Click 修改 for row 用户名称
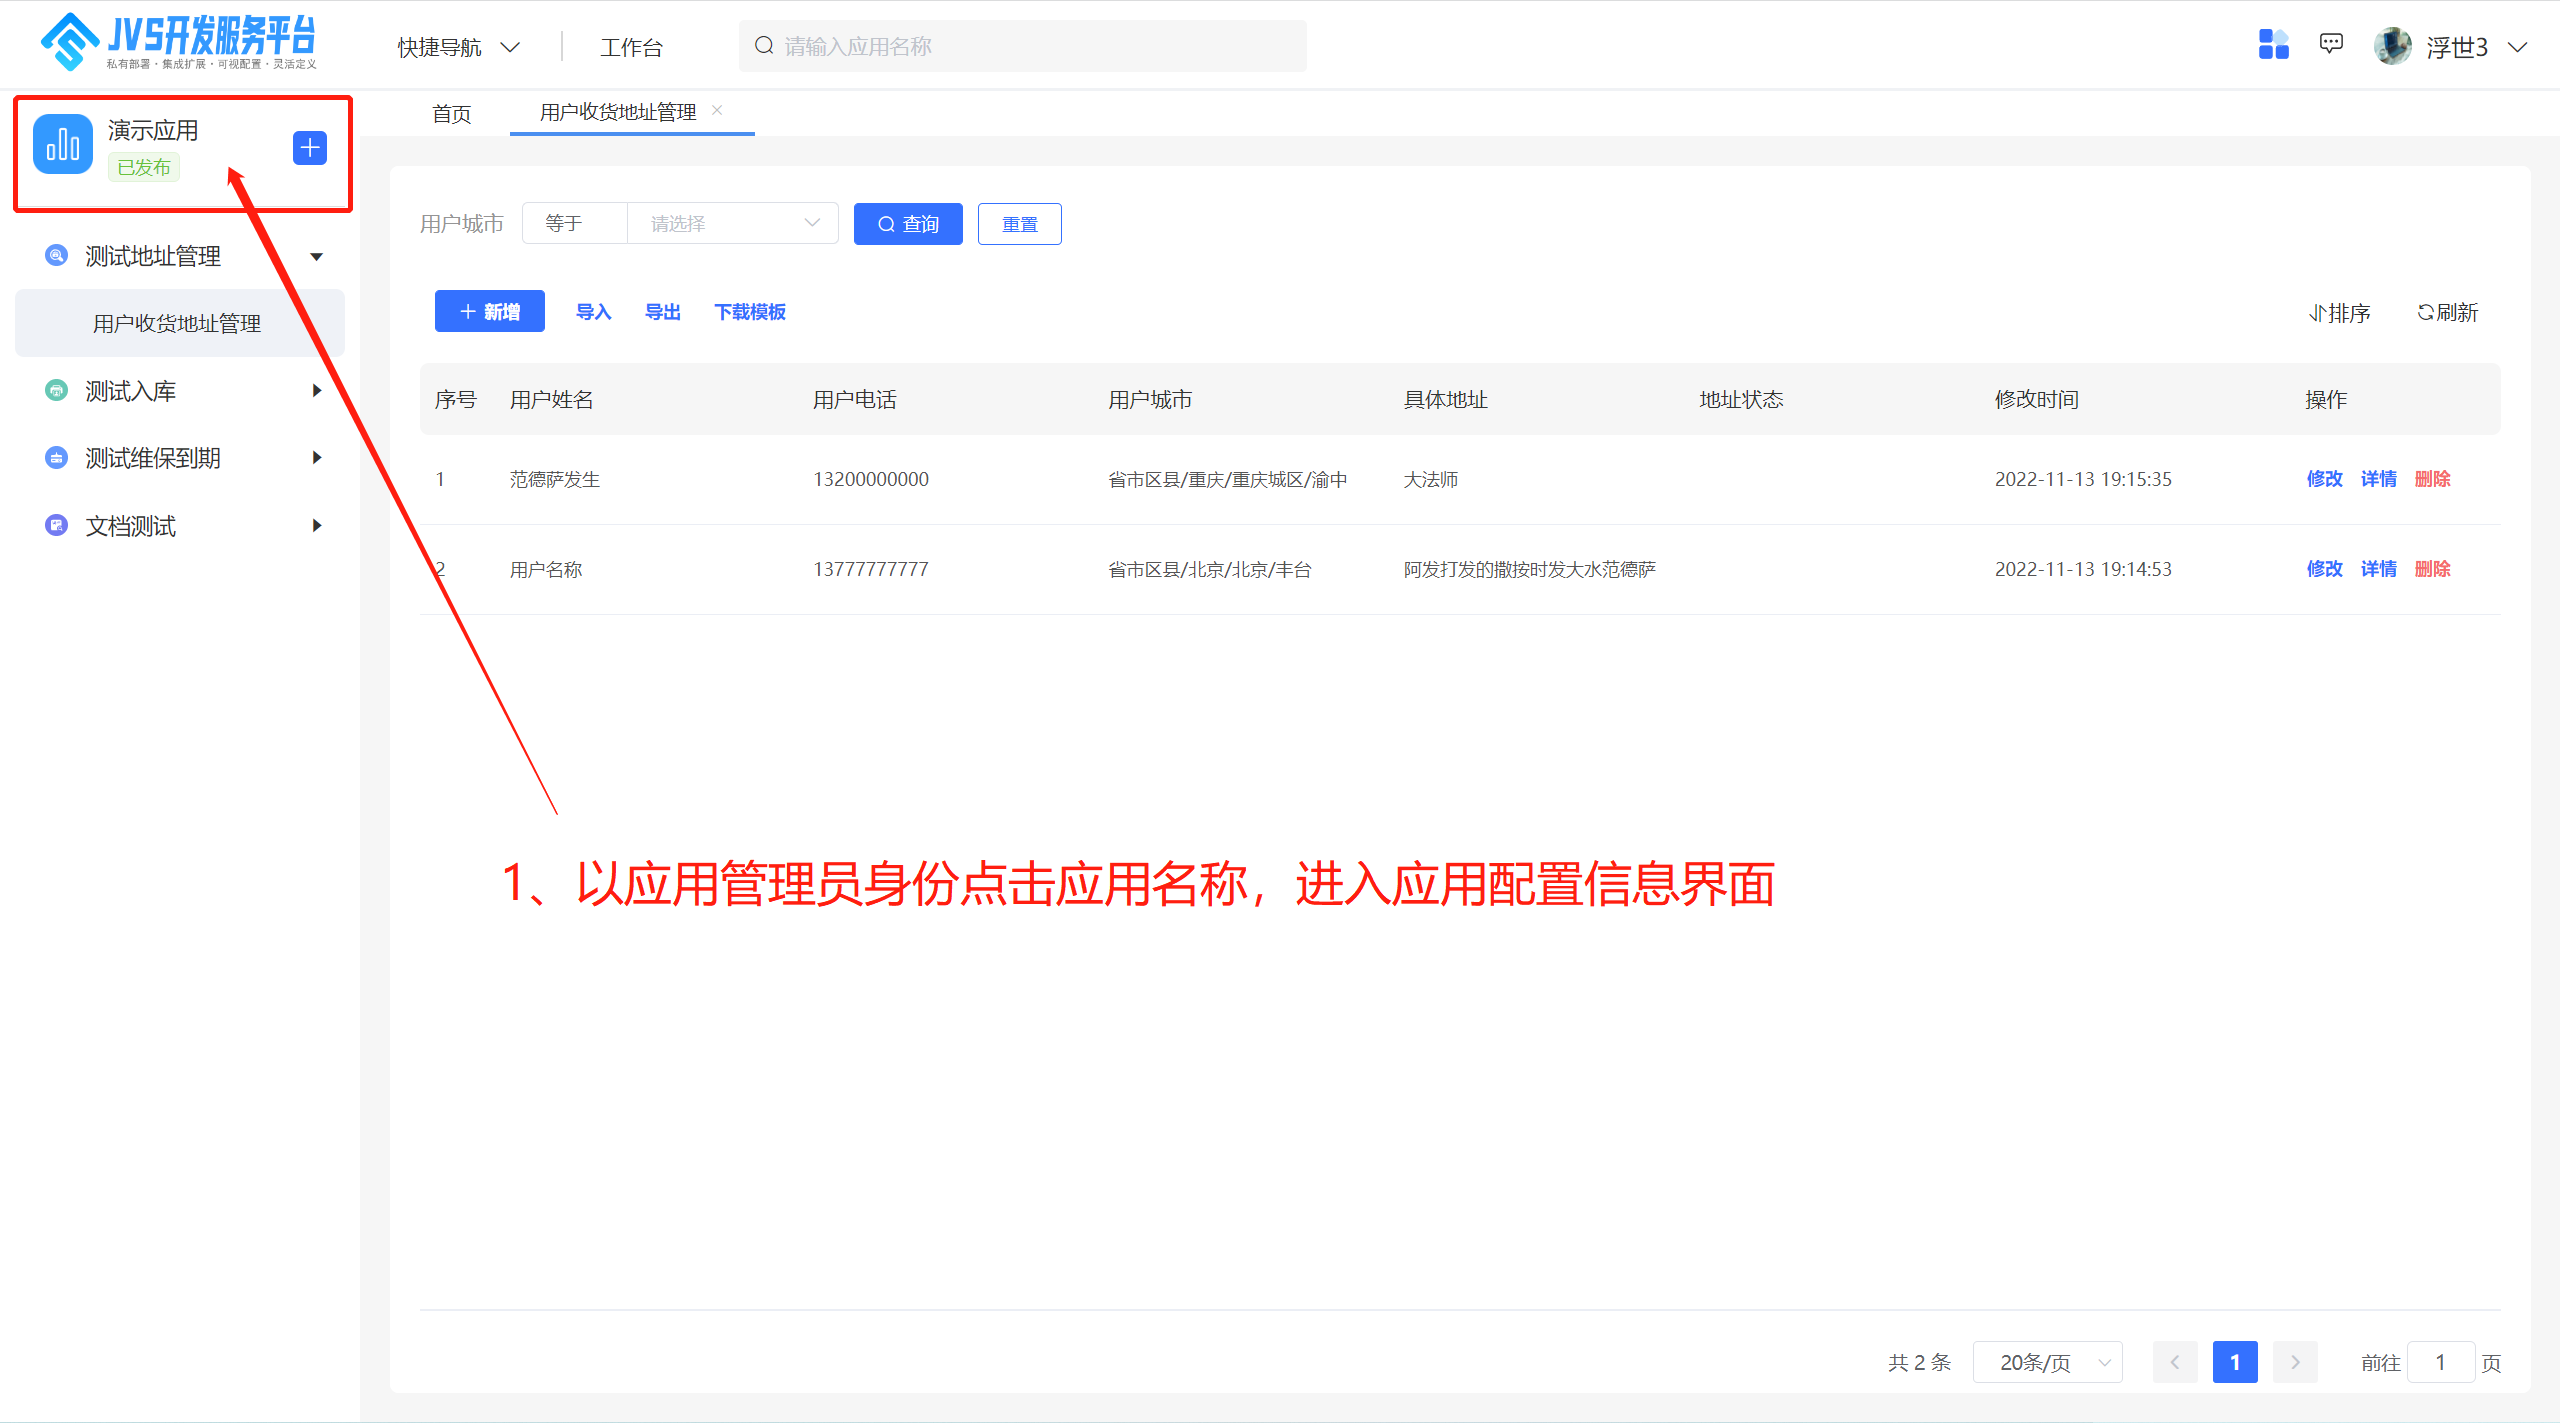 (2324, 569)
